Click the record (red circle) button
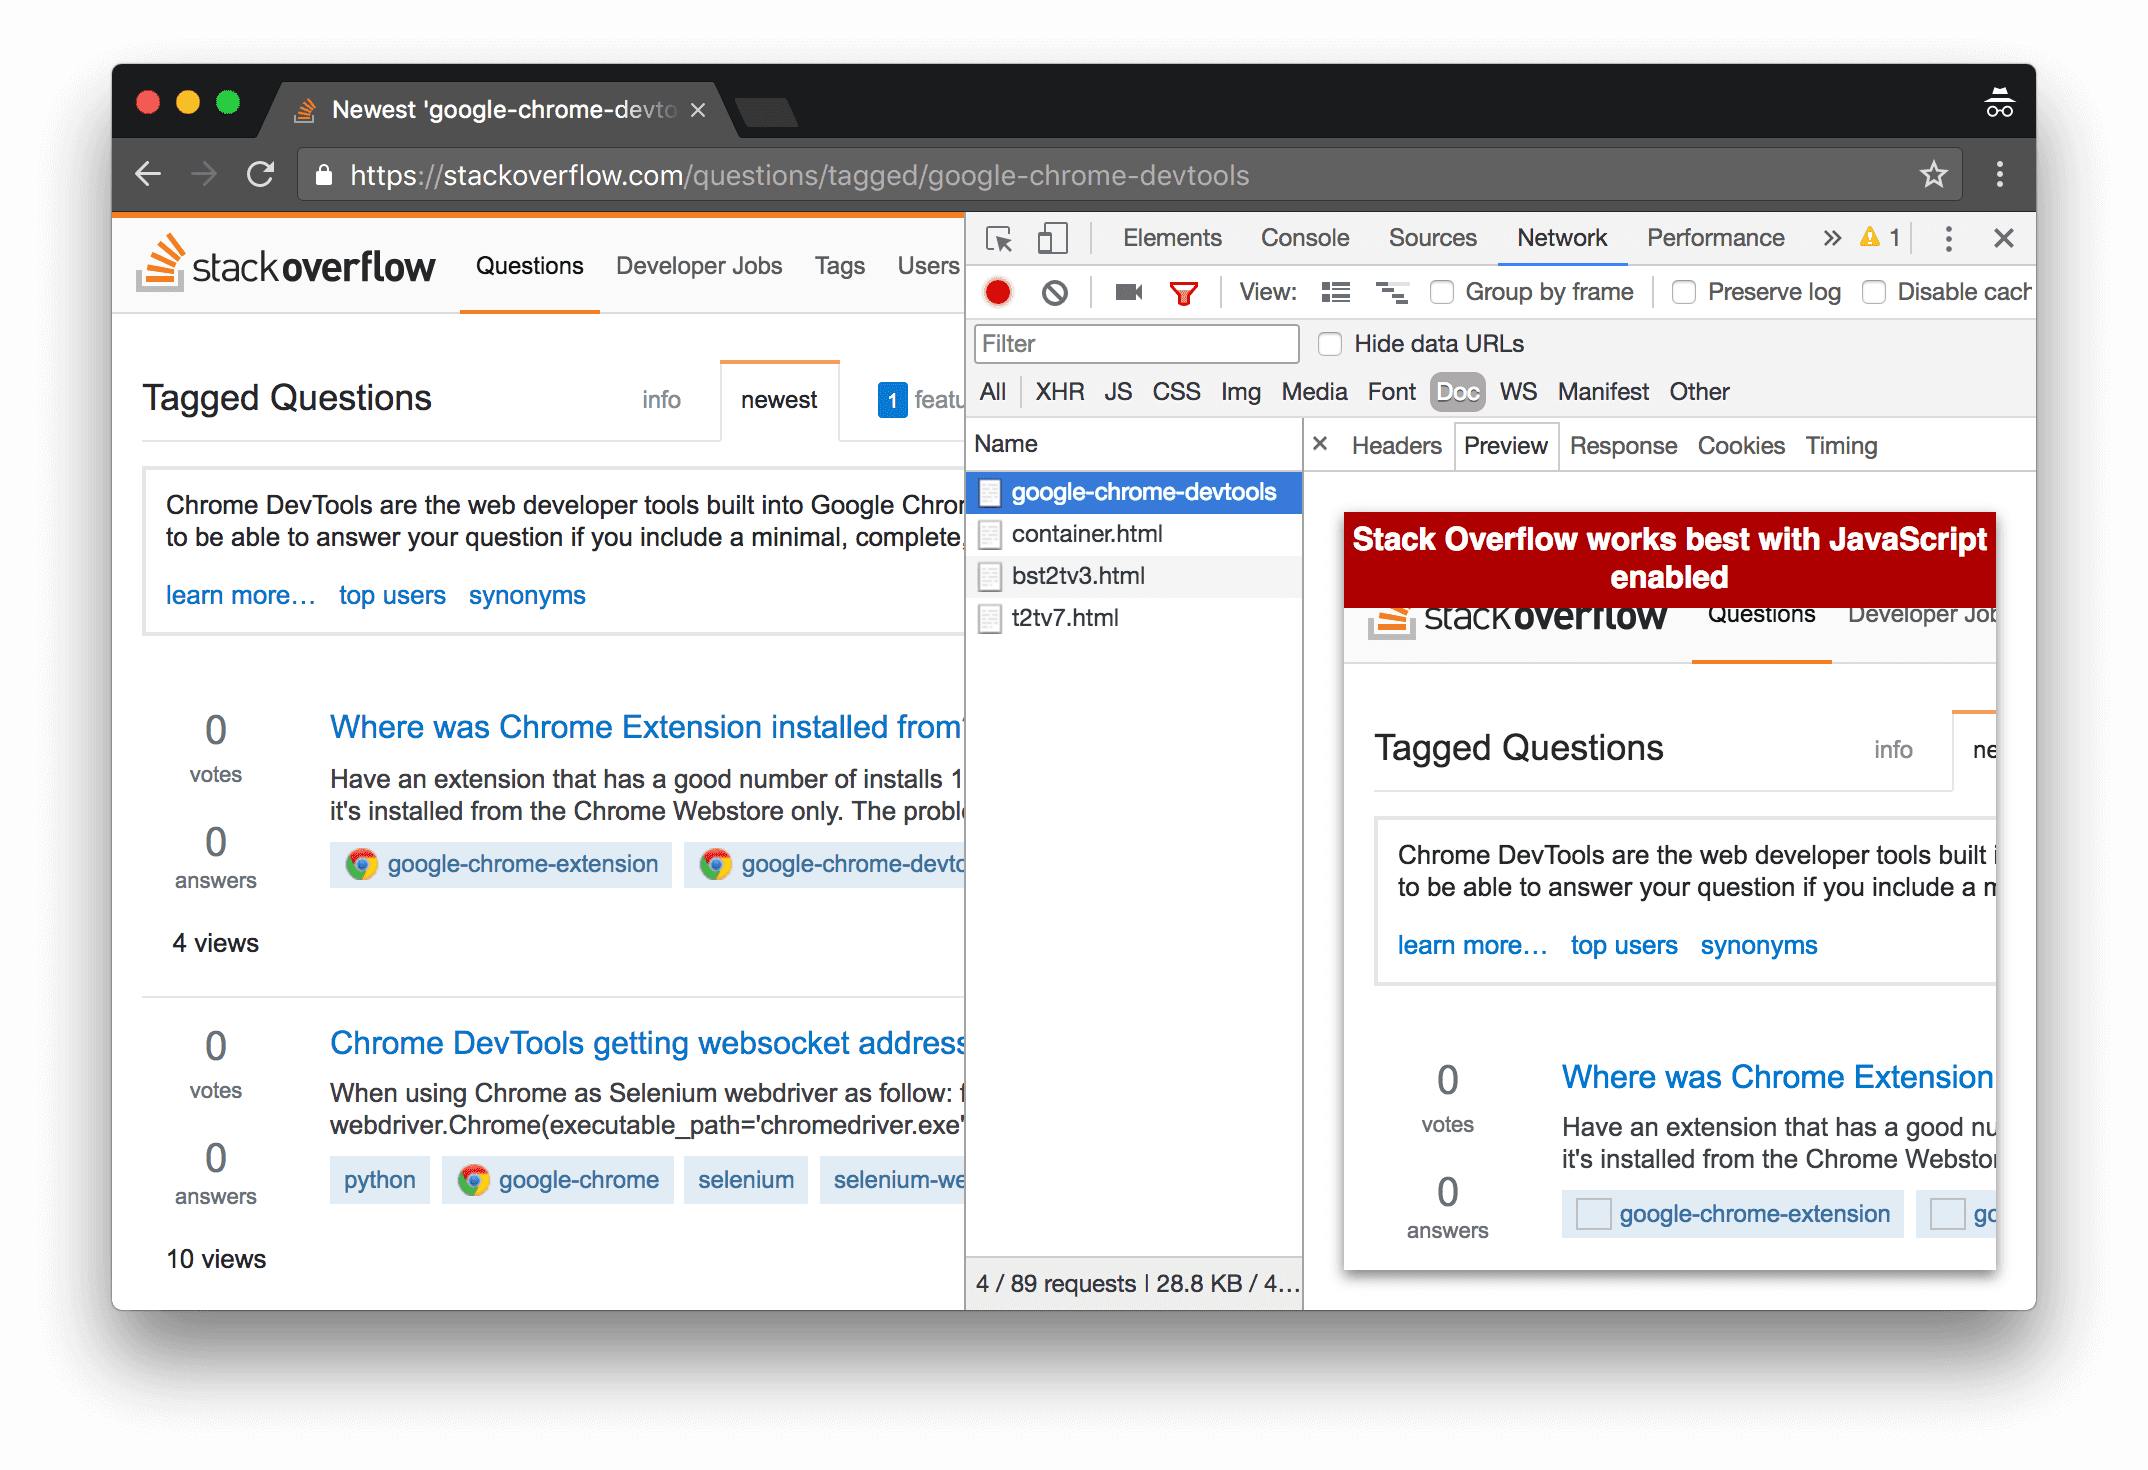The image size is (2148, 1470). (997, 294)
